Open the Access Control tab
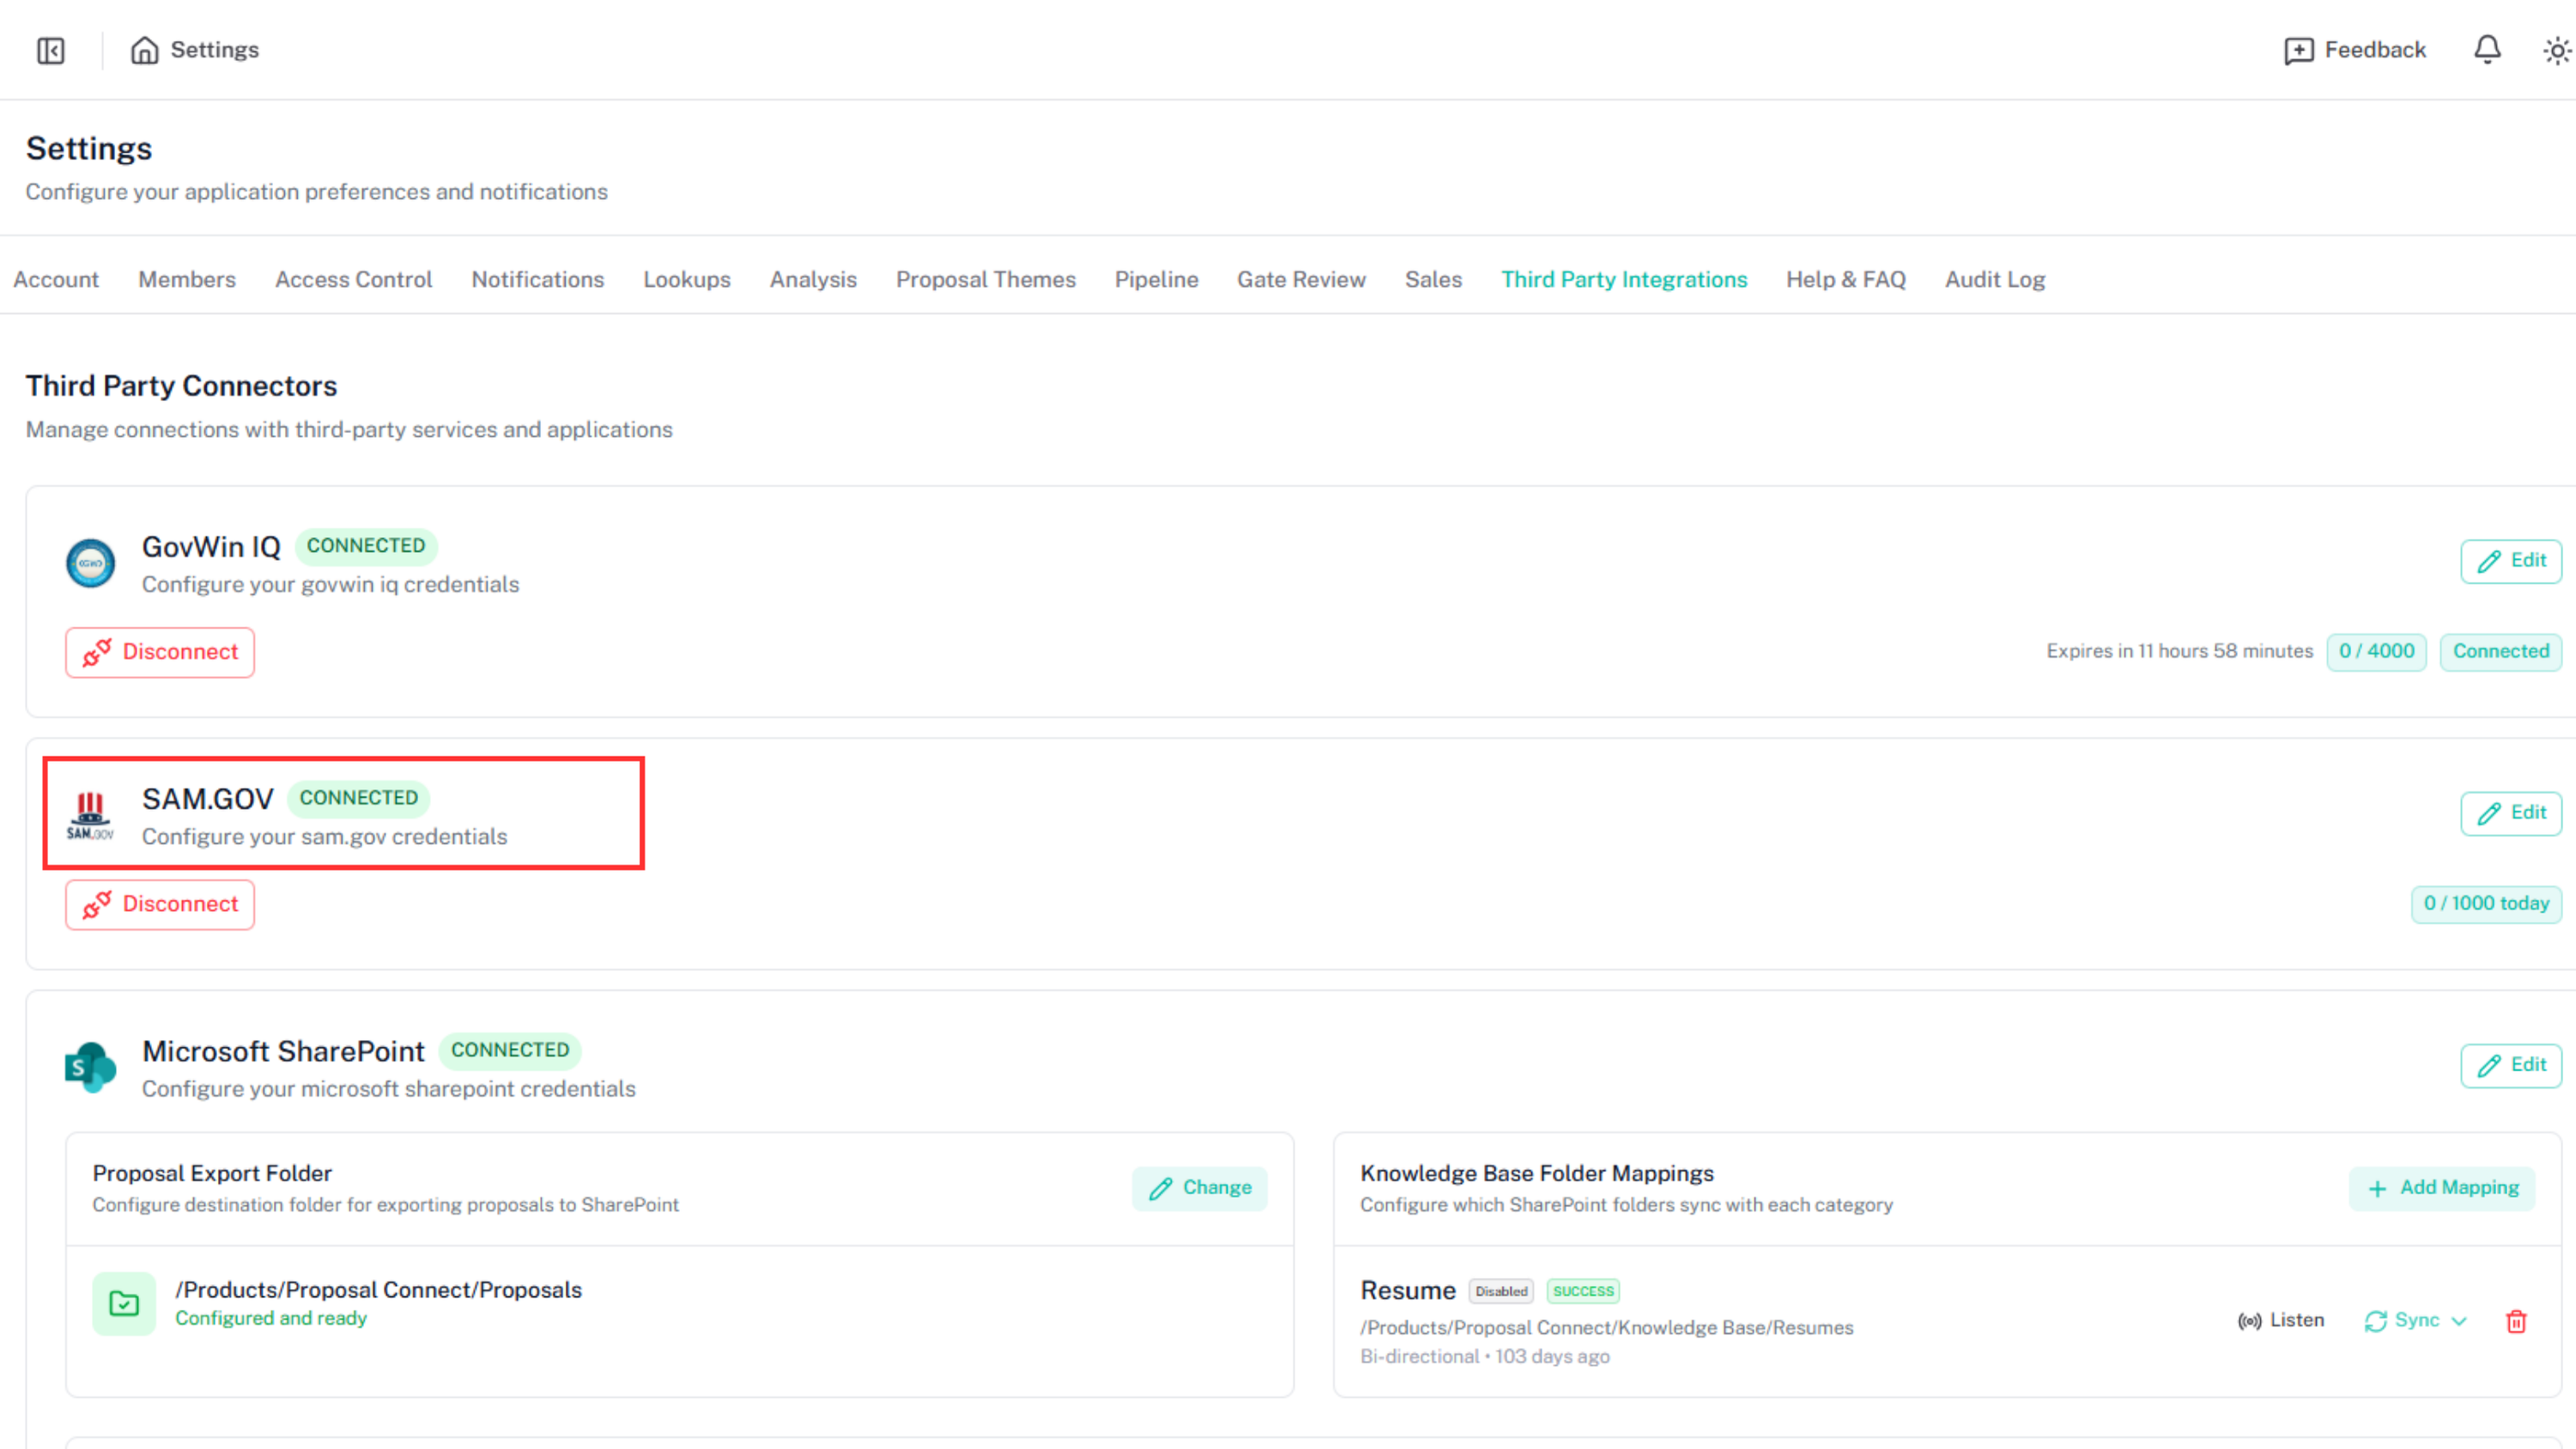 [x=354, y=279]
